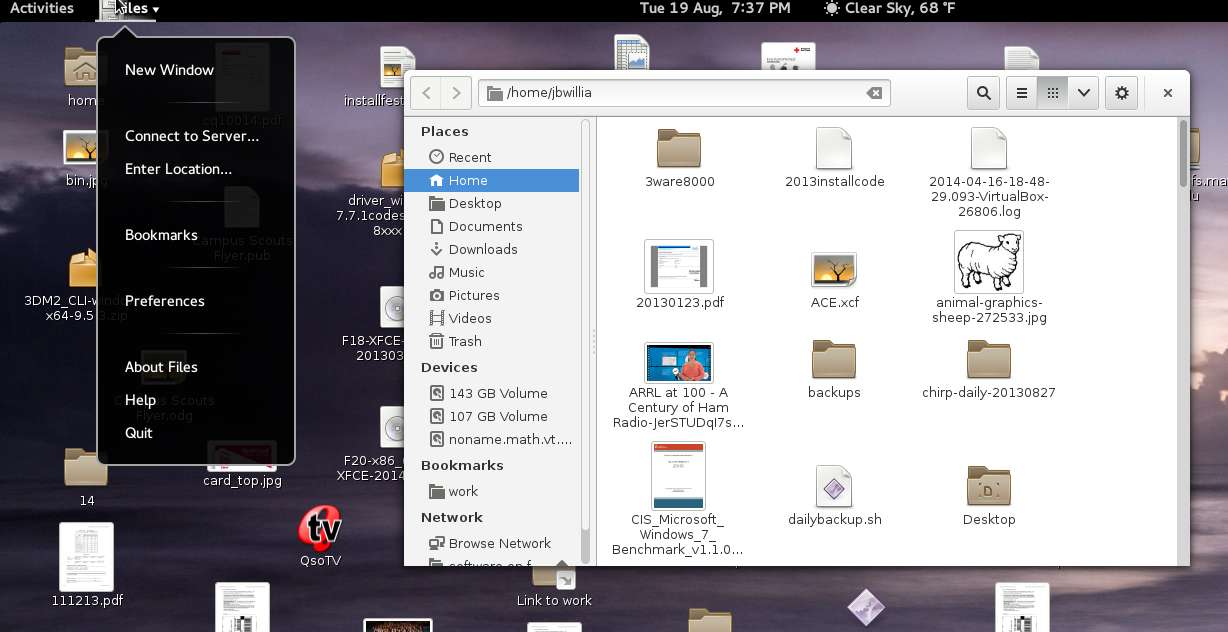Open the Files application menu dropdown
The height and width of the screenshot is (632, 1228).
(x=130, y=9)
